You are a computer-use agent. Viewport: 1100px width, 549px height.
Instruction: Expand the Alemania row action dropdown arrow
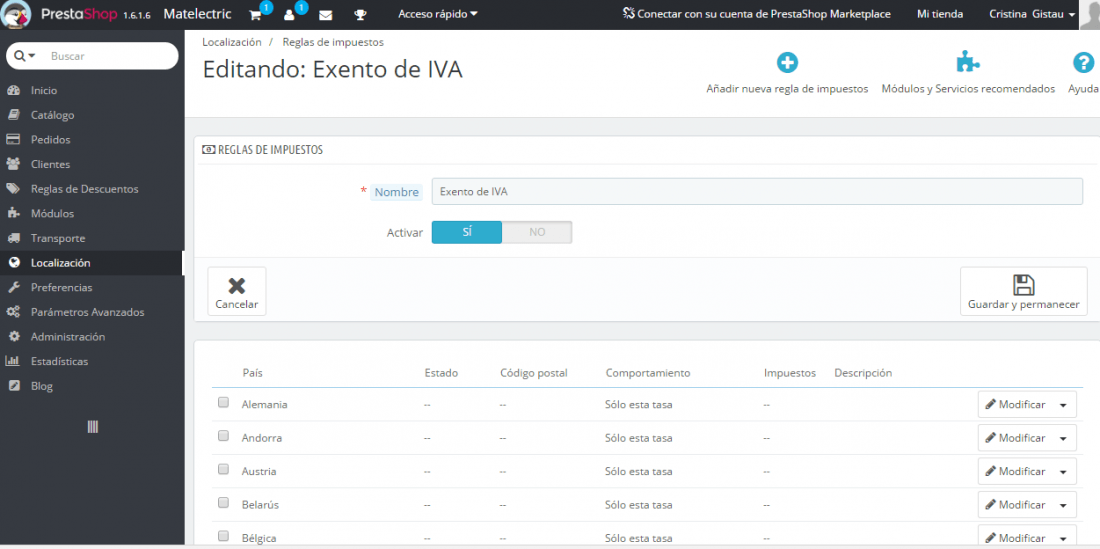point(1063,405)
